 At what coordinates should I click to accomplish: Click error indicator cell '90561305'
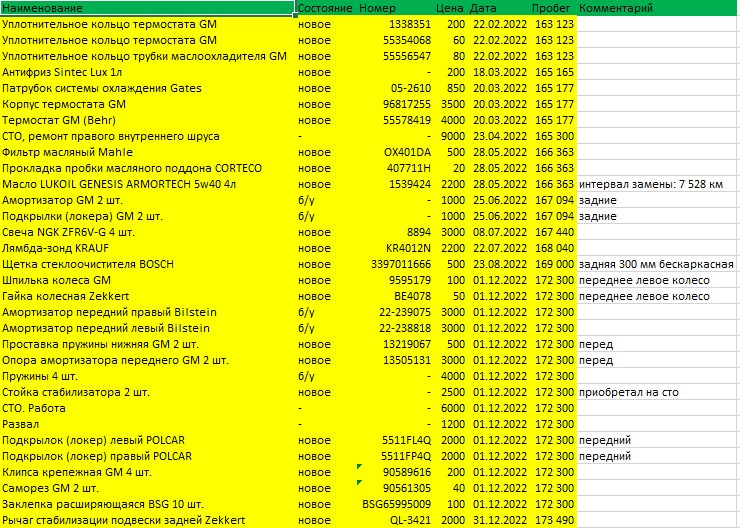(395, 488)
